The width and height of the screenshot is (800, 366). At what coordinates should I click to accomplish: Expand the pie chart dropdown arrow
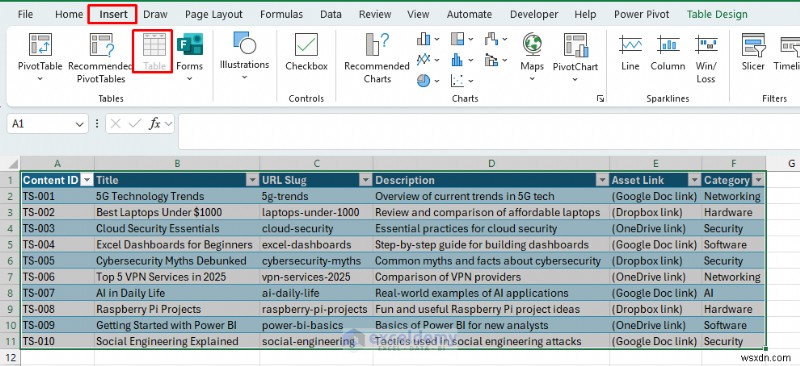coord(437,81)
